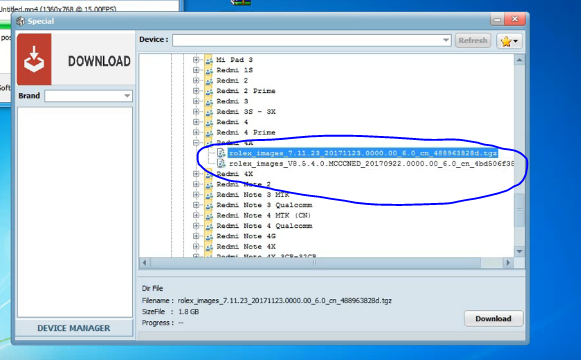Screen dimensions: 581x360
Task: Click the Special window title bar icon
Action: click(x=20, y=21)
